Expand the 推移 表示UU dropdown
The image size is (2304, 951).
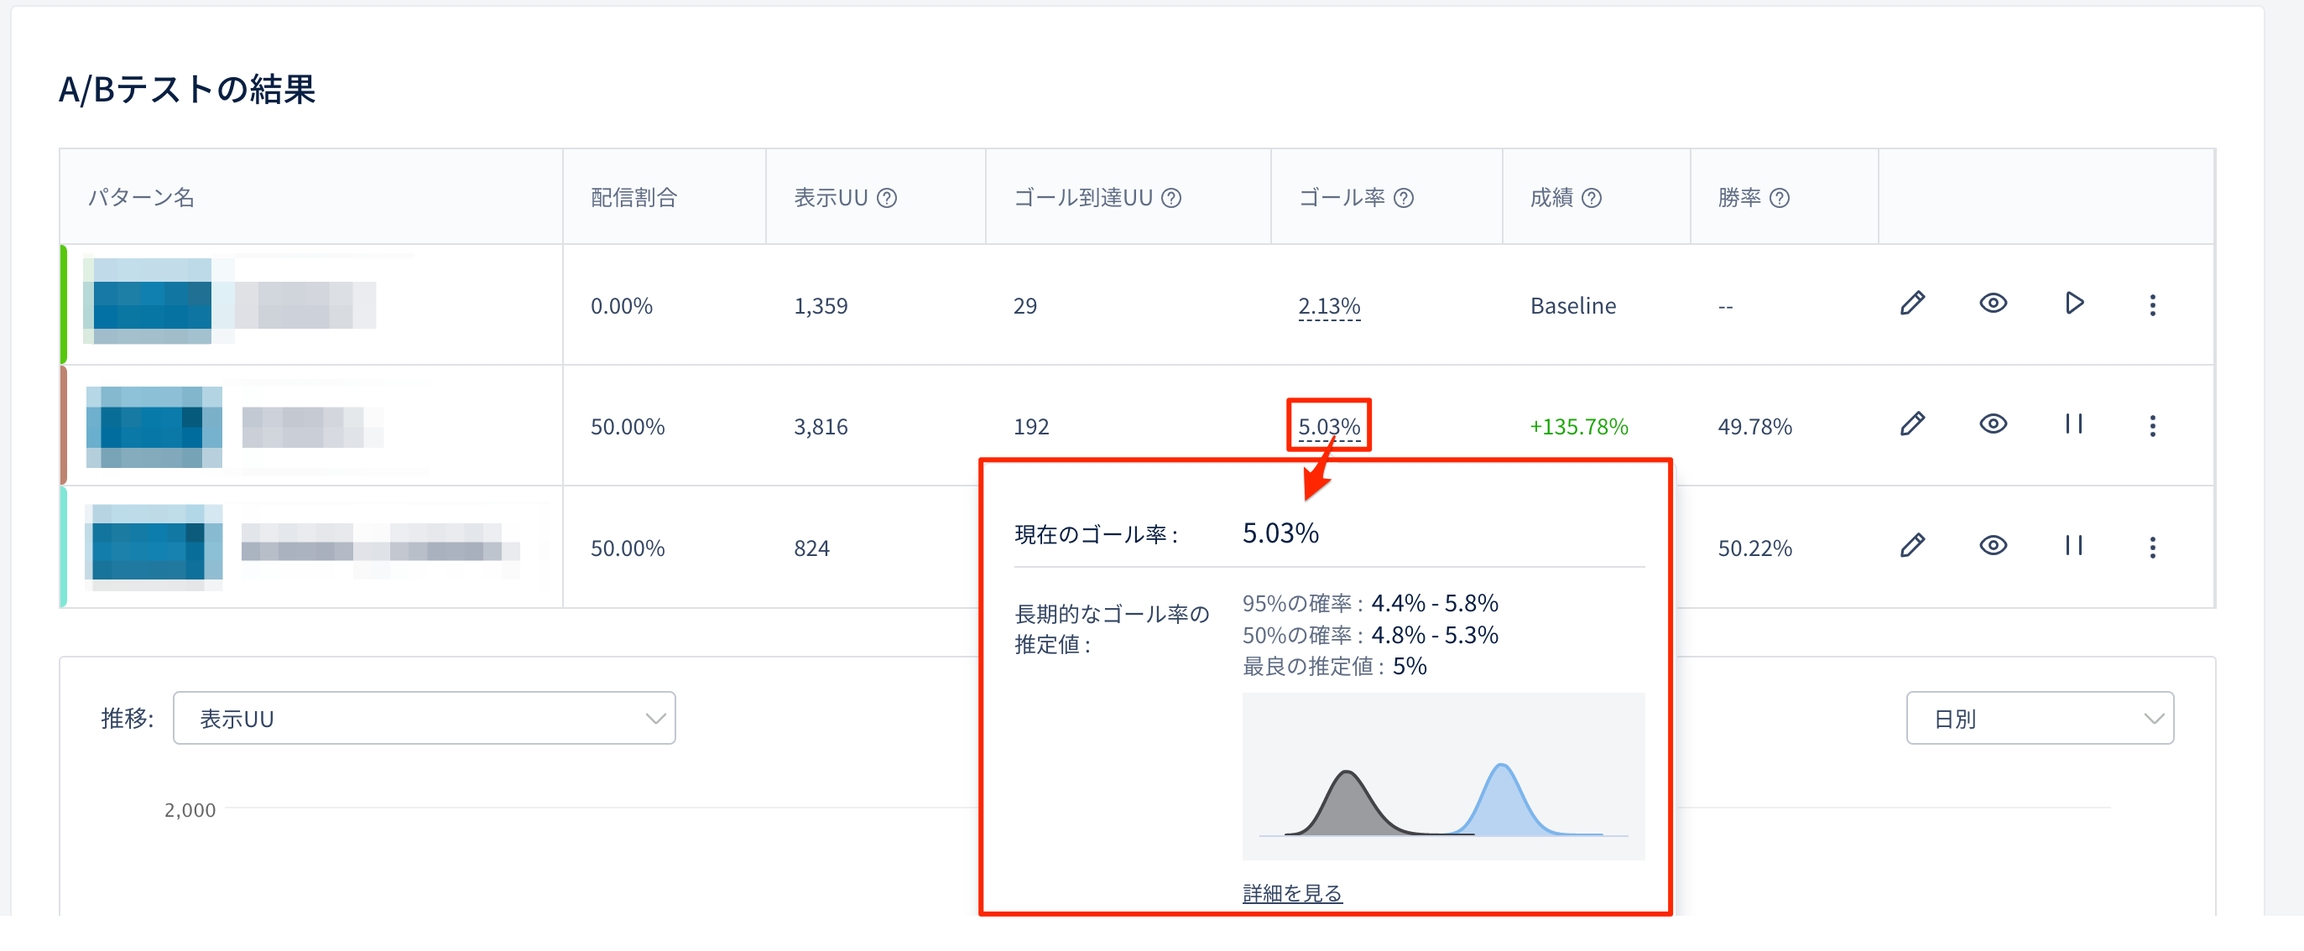[x=424, y=718]
